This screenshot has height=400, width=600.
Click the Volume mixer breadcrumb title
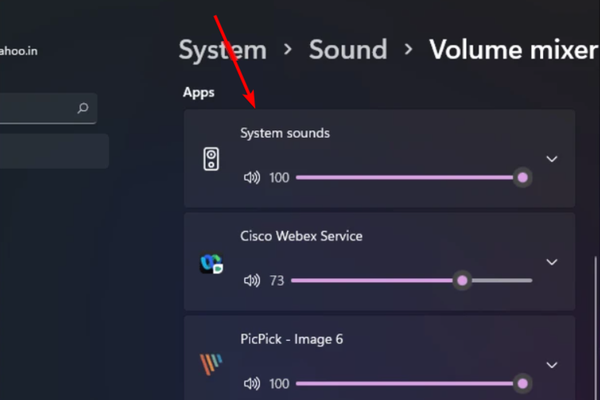click(x=512, y=49)
